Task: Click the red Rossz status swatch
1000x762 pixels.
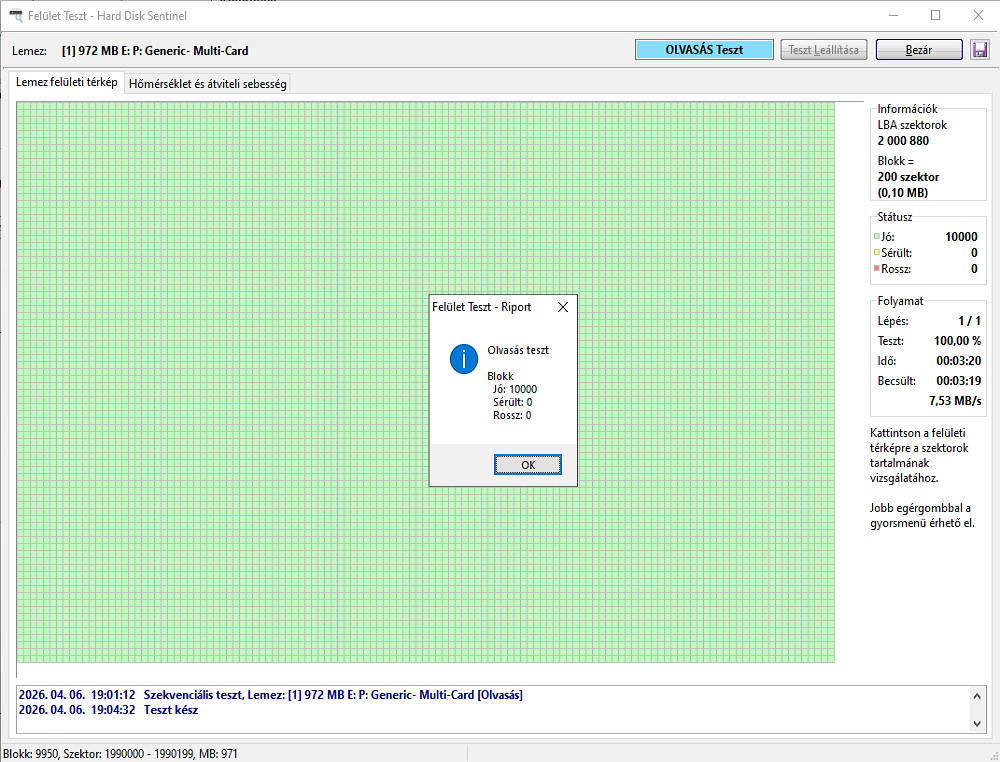Action: 877,269
